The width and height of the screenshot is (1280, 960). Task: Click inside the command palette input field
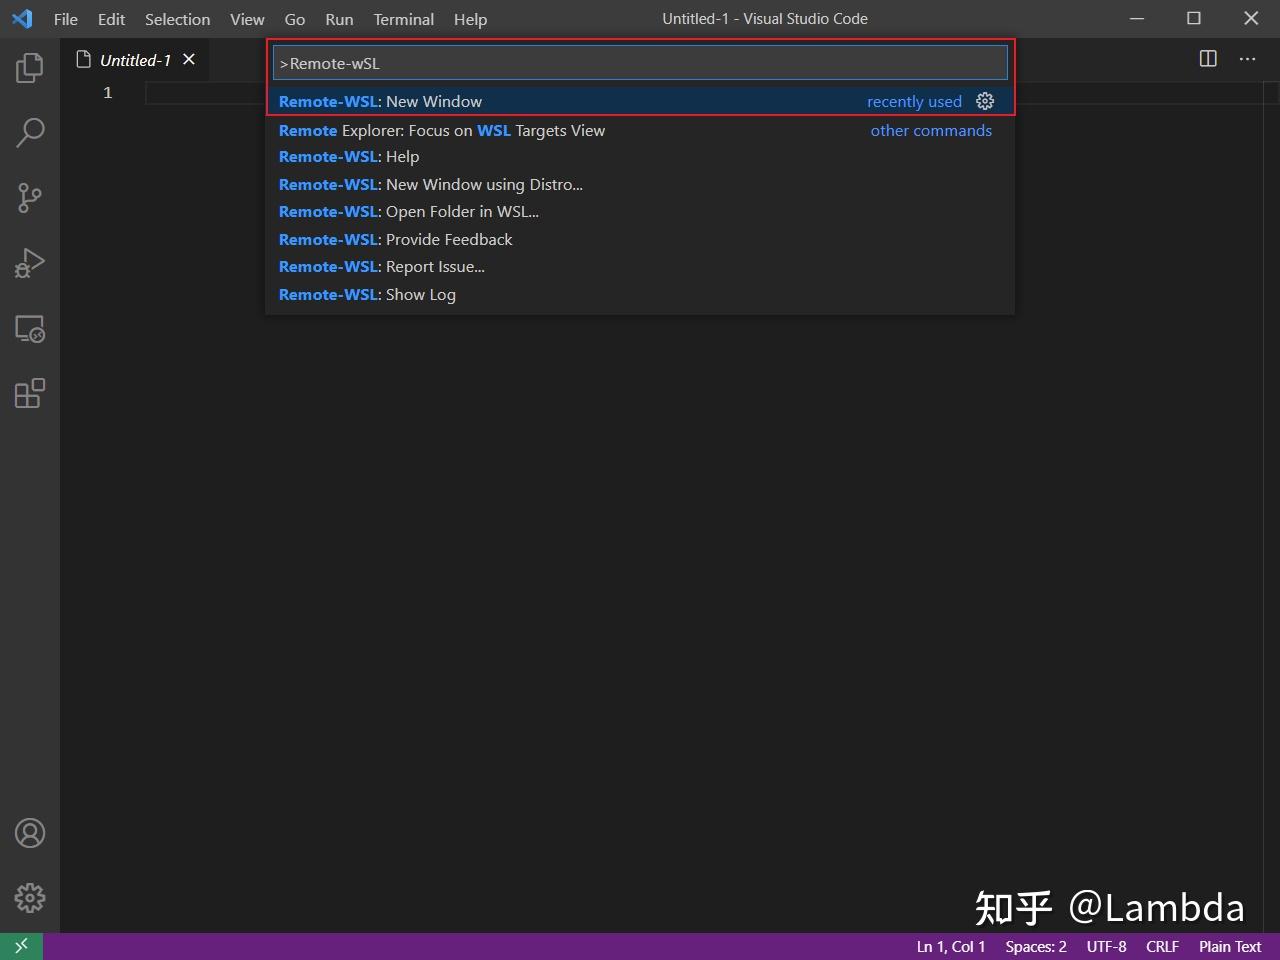pyautogui.click(x=640, y=62)
